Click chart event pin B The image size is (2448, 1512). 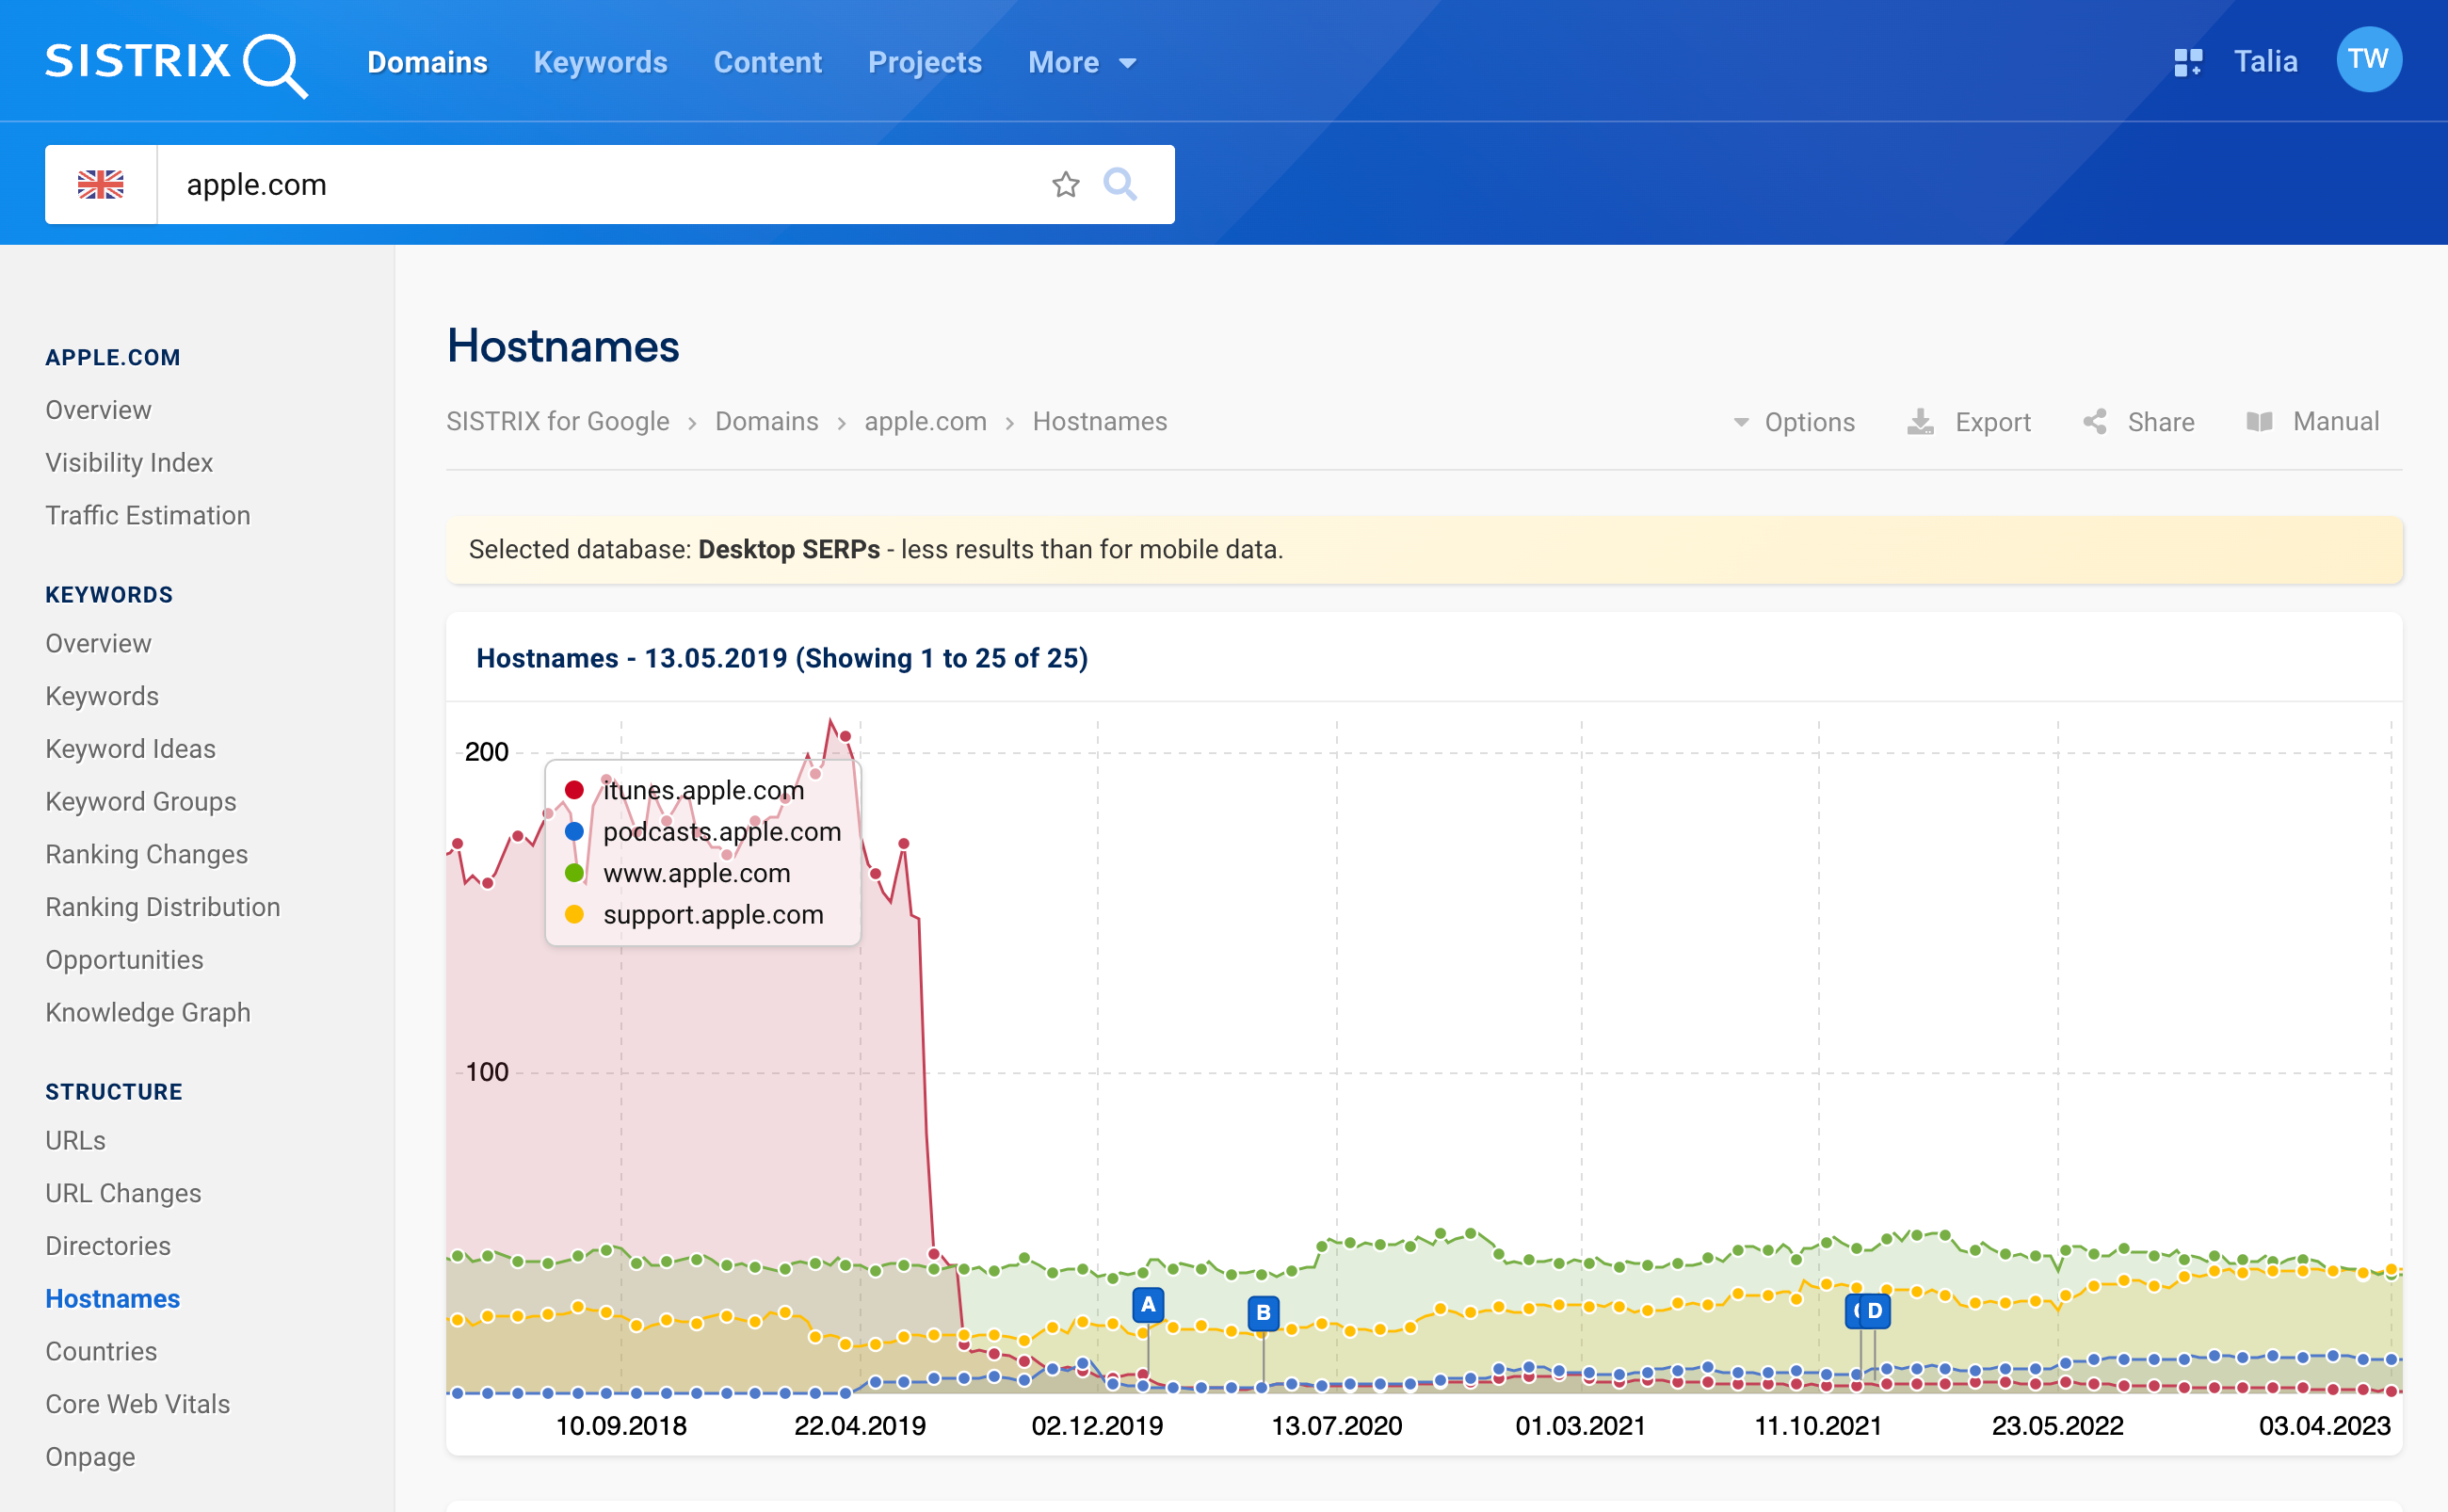pos(1263,1312)
